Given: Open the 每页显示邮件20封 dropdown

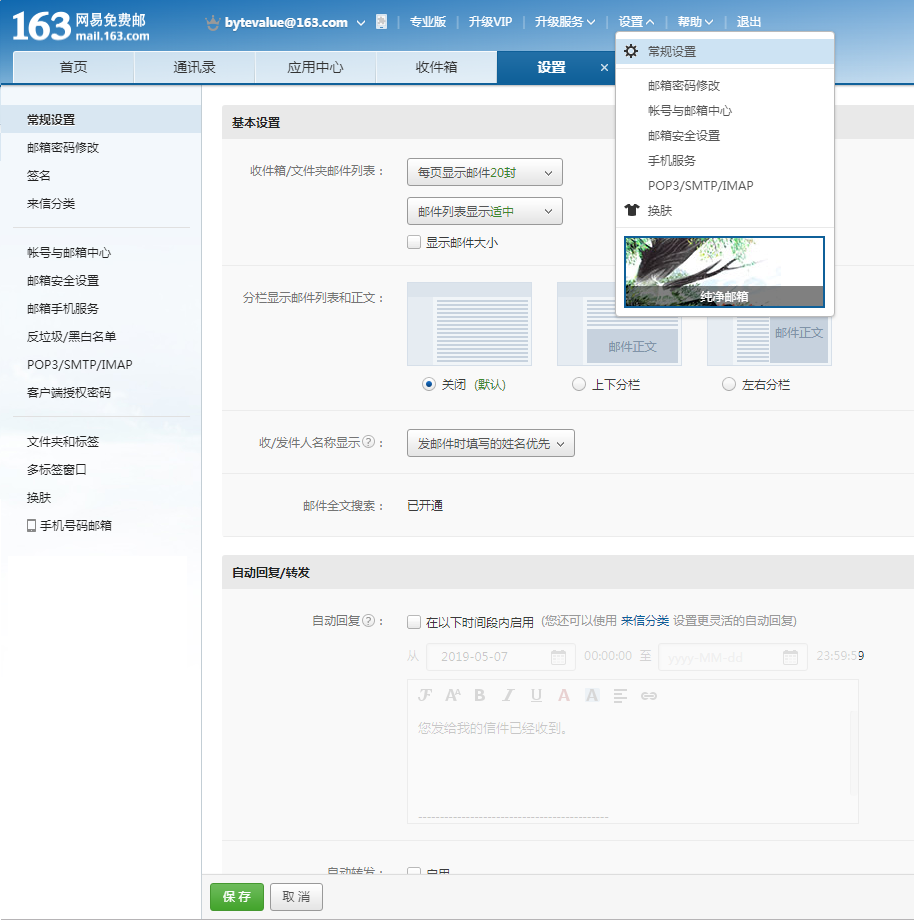Looking at the screenshot, I should pos(485,172).
